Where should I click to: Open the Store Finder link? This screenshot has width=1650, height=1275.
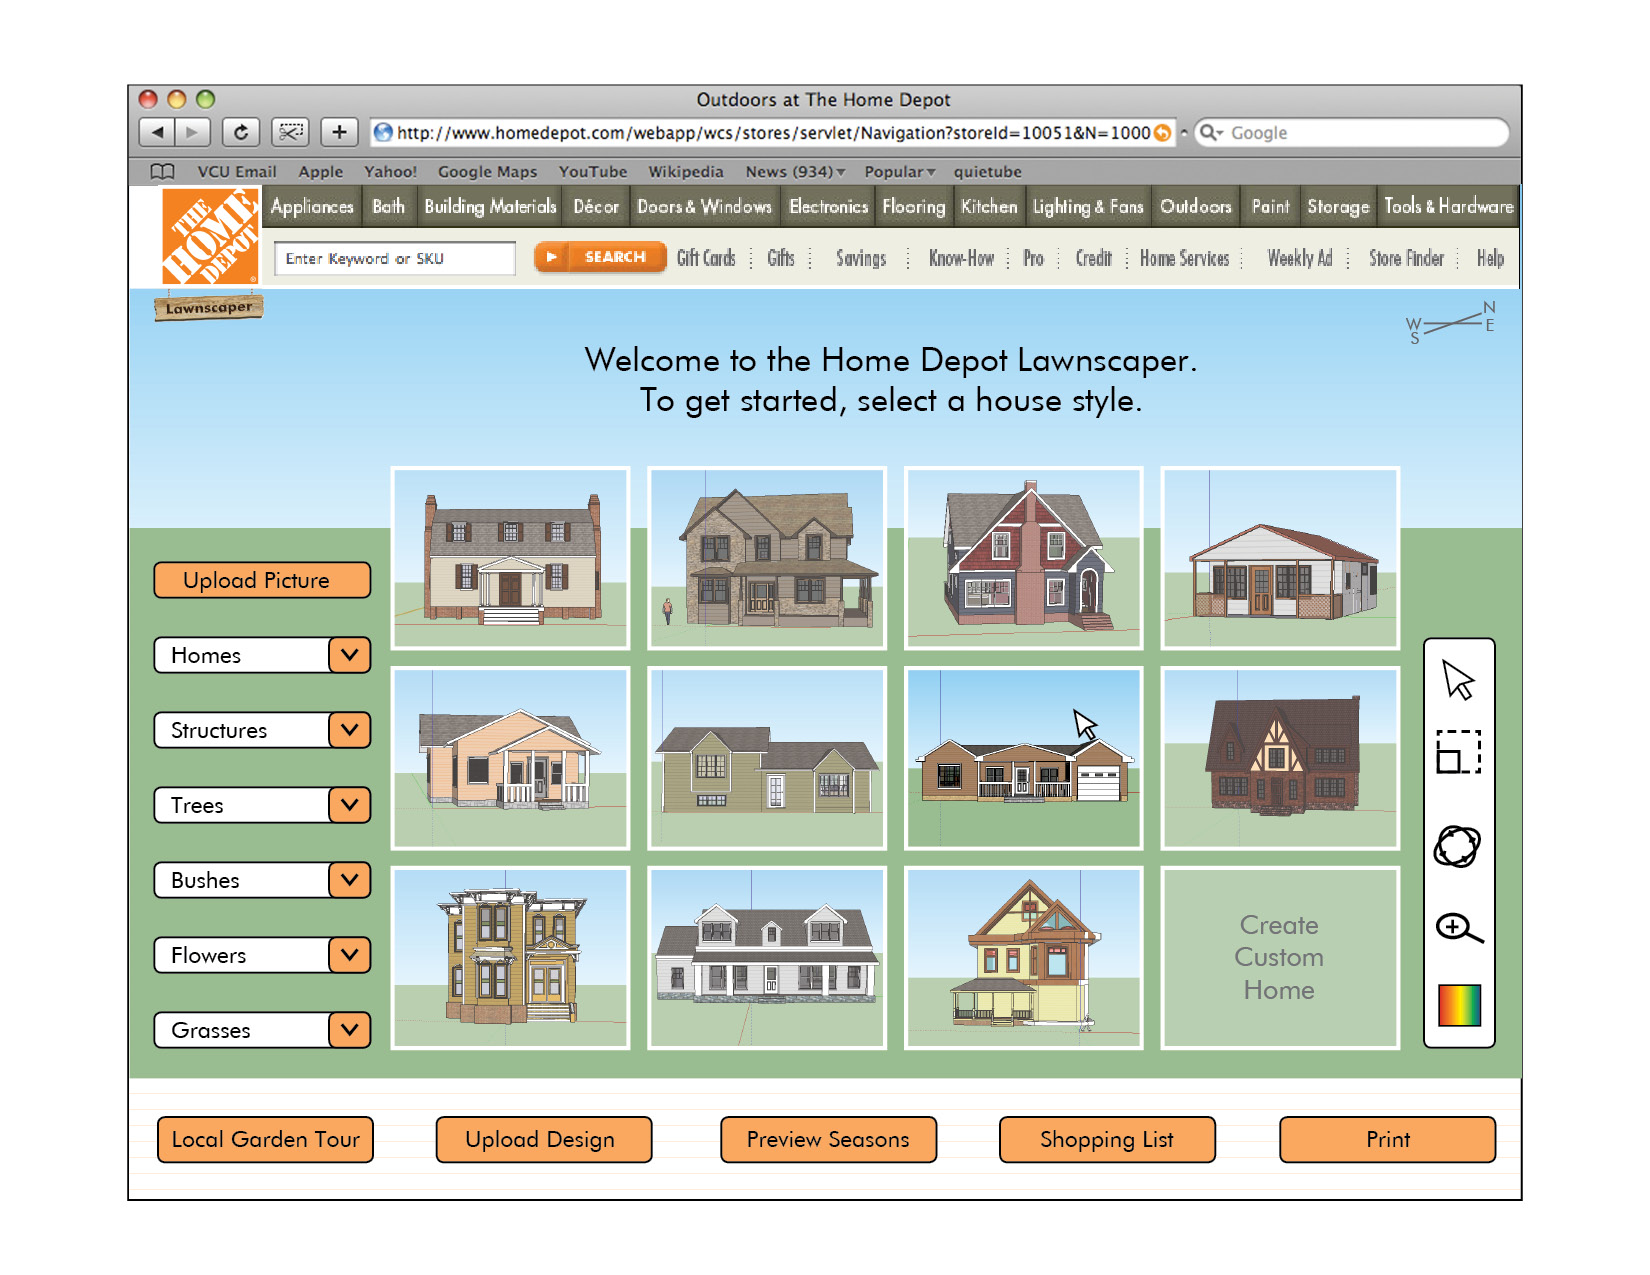(x=1406, y=258)
